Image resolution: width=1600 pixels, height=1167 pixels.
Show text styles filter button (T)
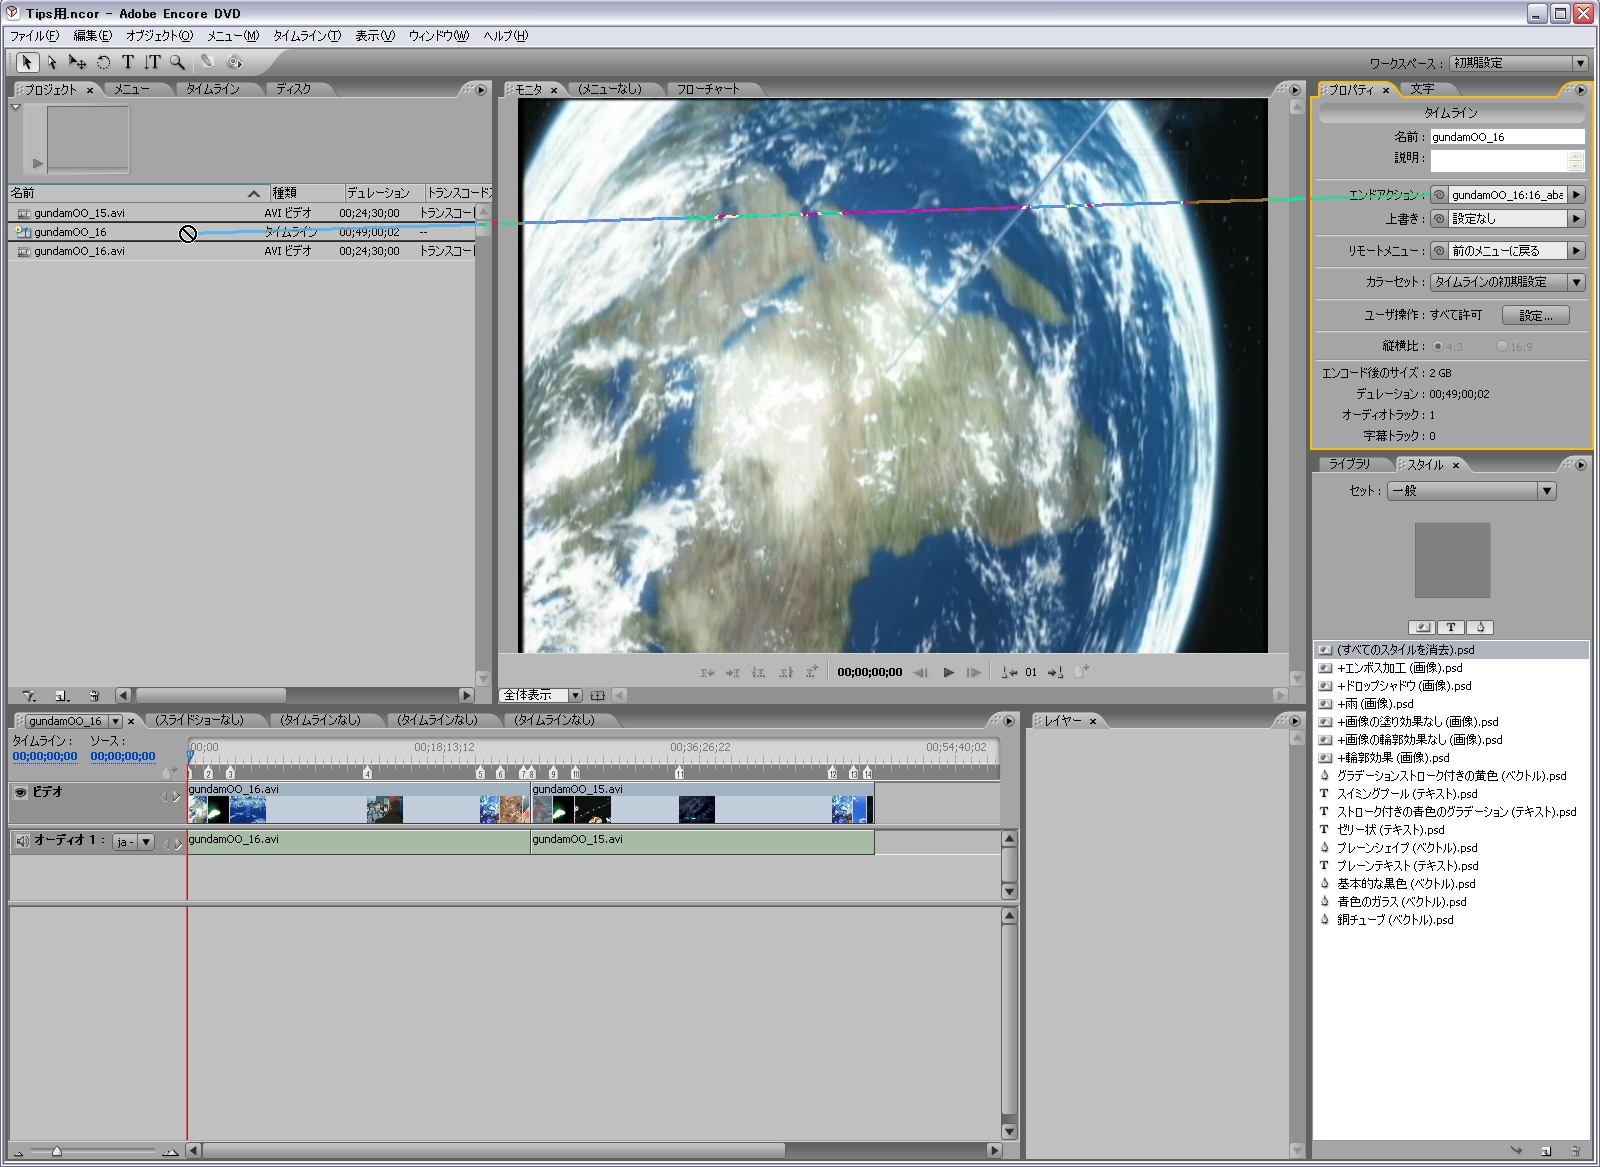(1451, 627)
